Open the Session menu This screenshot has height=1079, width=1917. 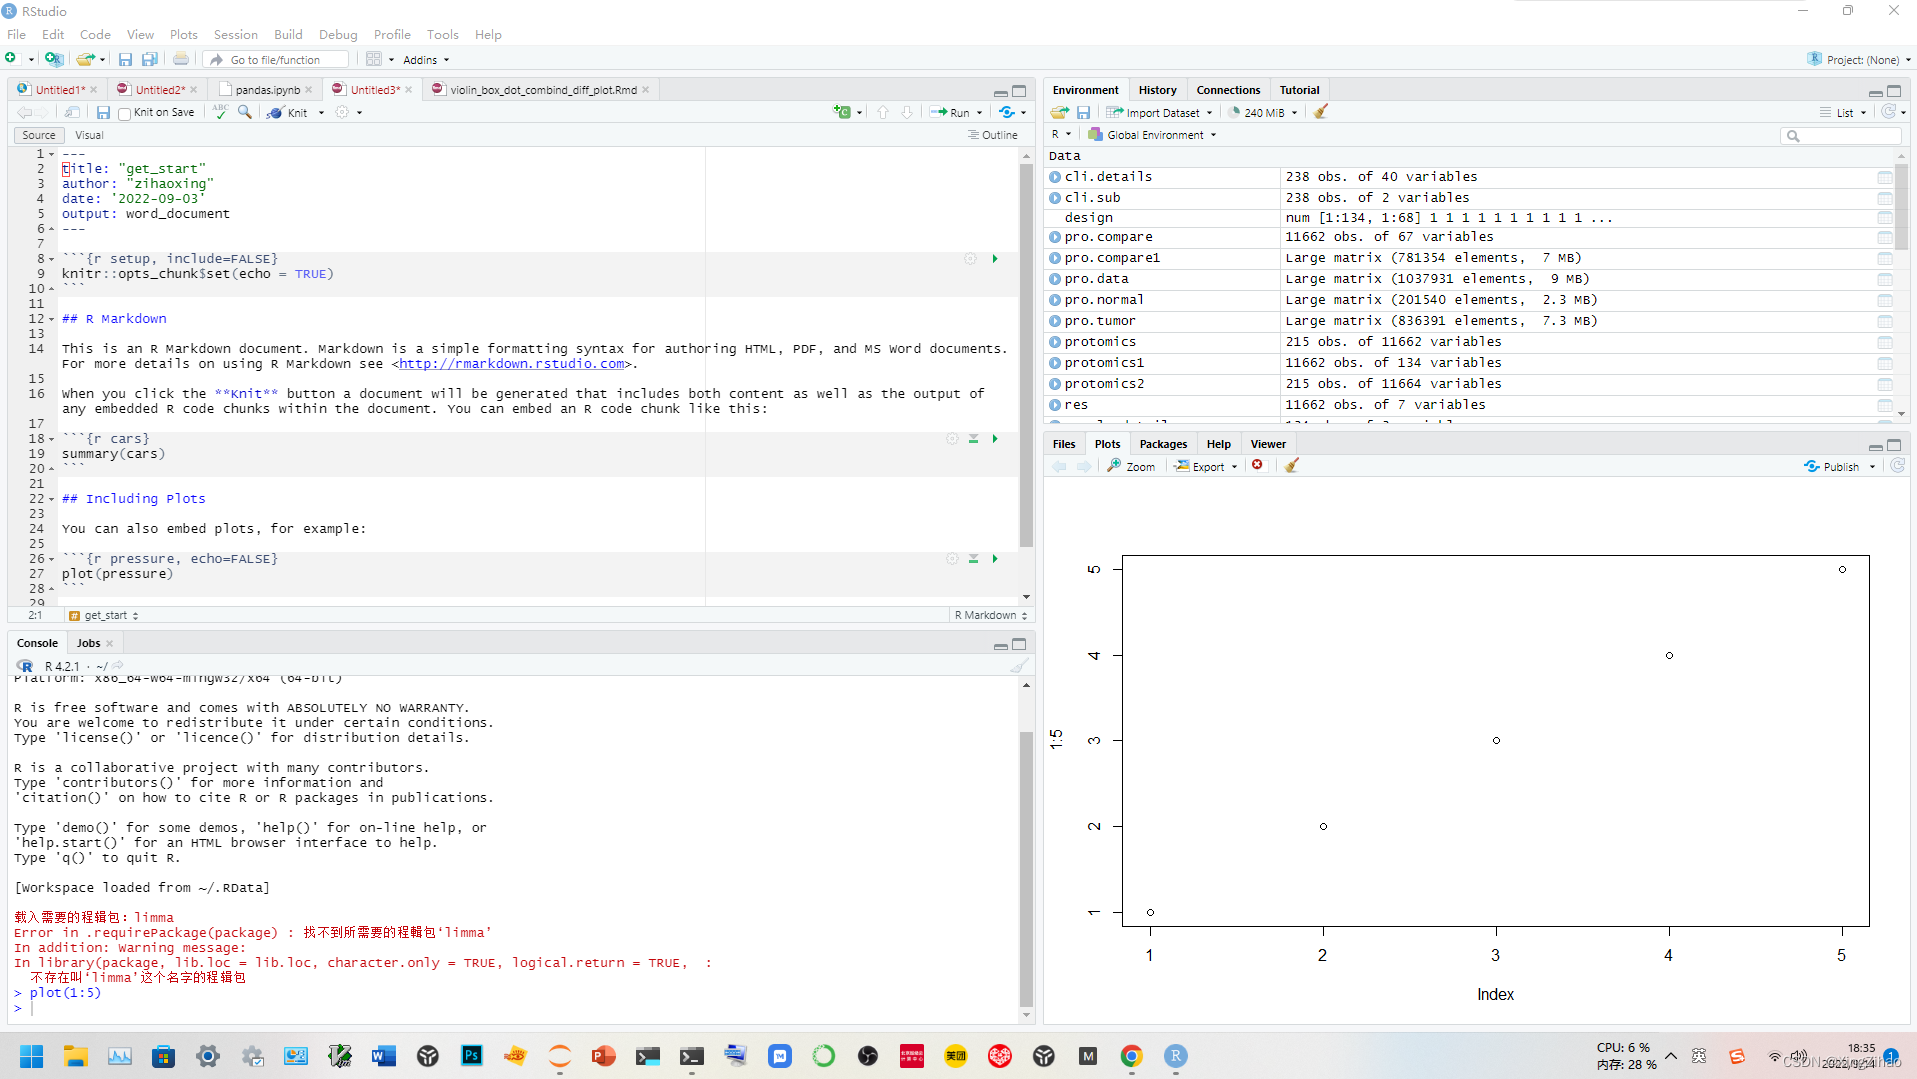pyautogui.click(x=235, y=34)
